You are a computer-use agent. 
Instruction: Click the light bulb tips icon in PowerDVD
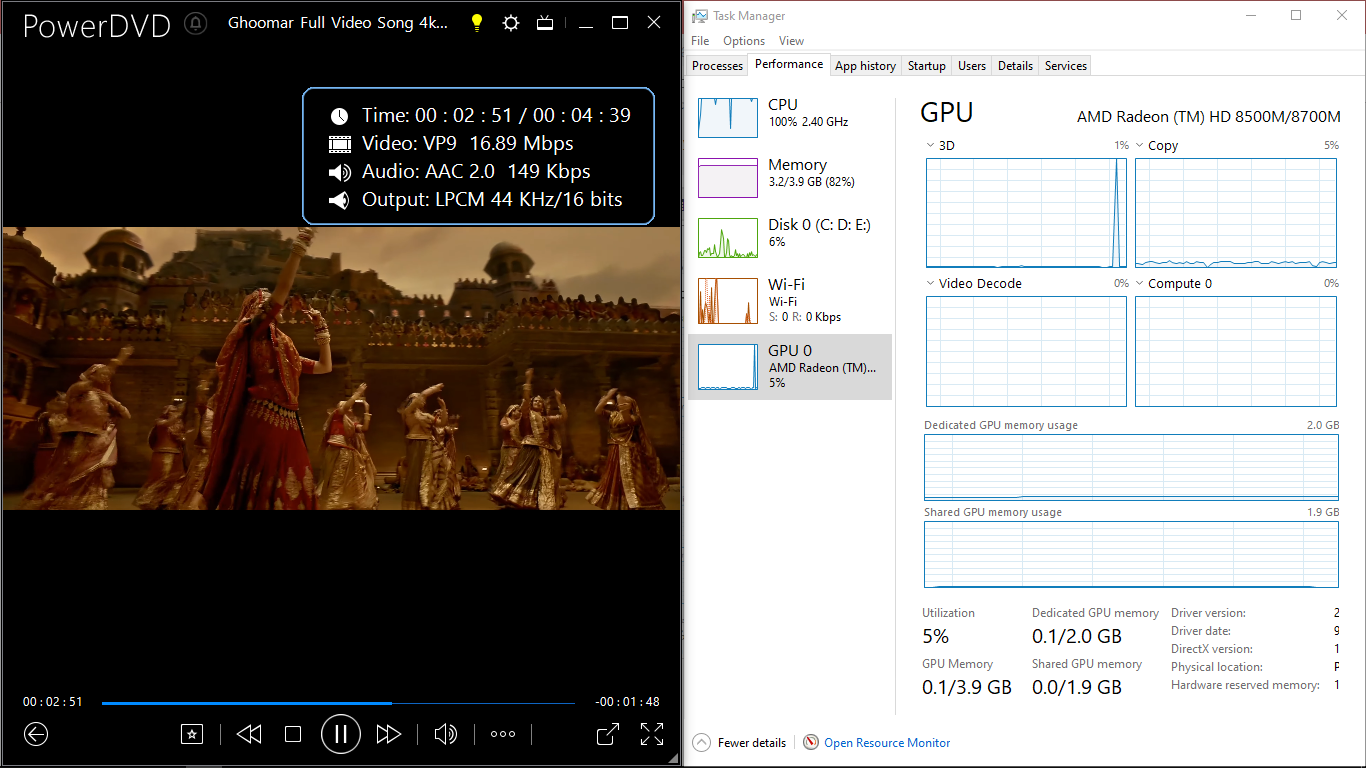478,23
